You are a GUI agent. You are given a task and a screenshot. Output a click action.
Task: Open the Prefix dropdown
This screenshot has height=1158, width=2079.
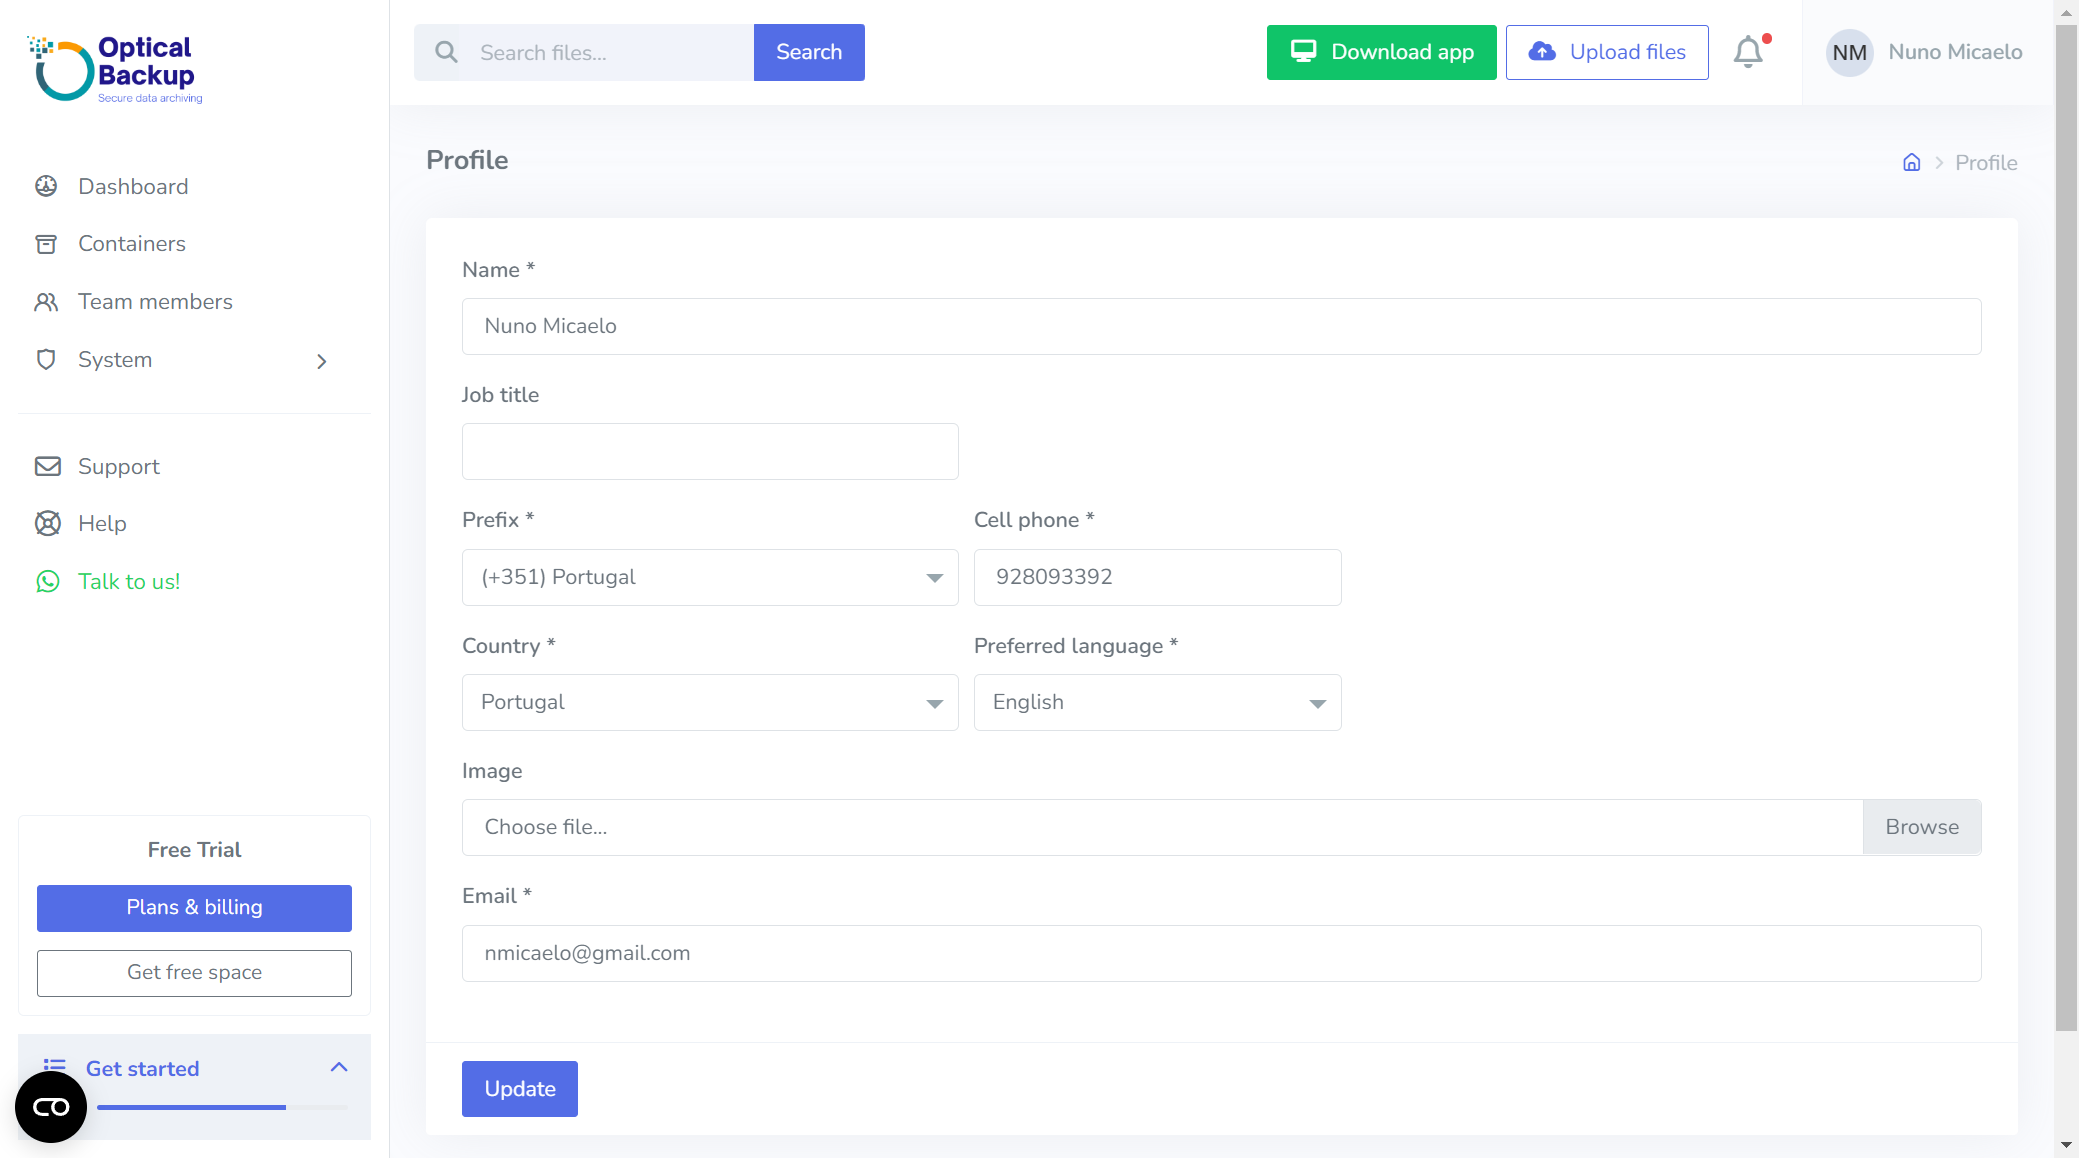[x=710, y=577]
